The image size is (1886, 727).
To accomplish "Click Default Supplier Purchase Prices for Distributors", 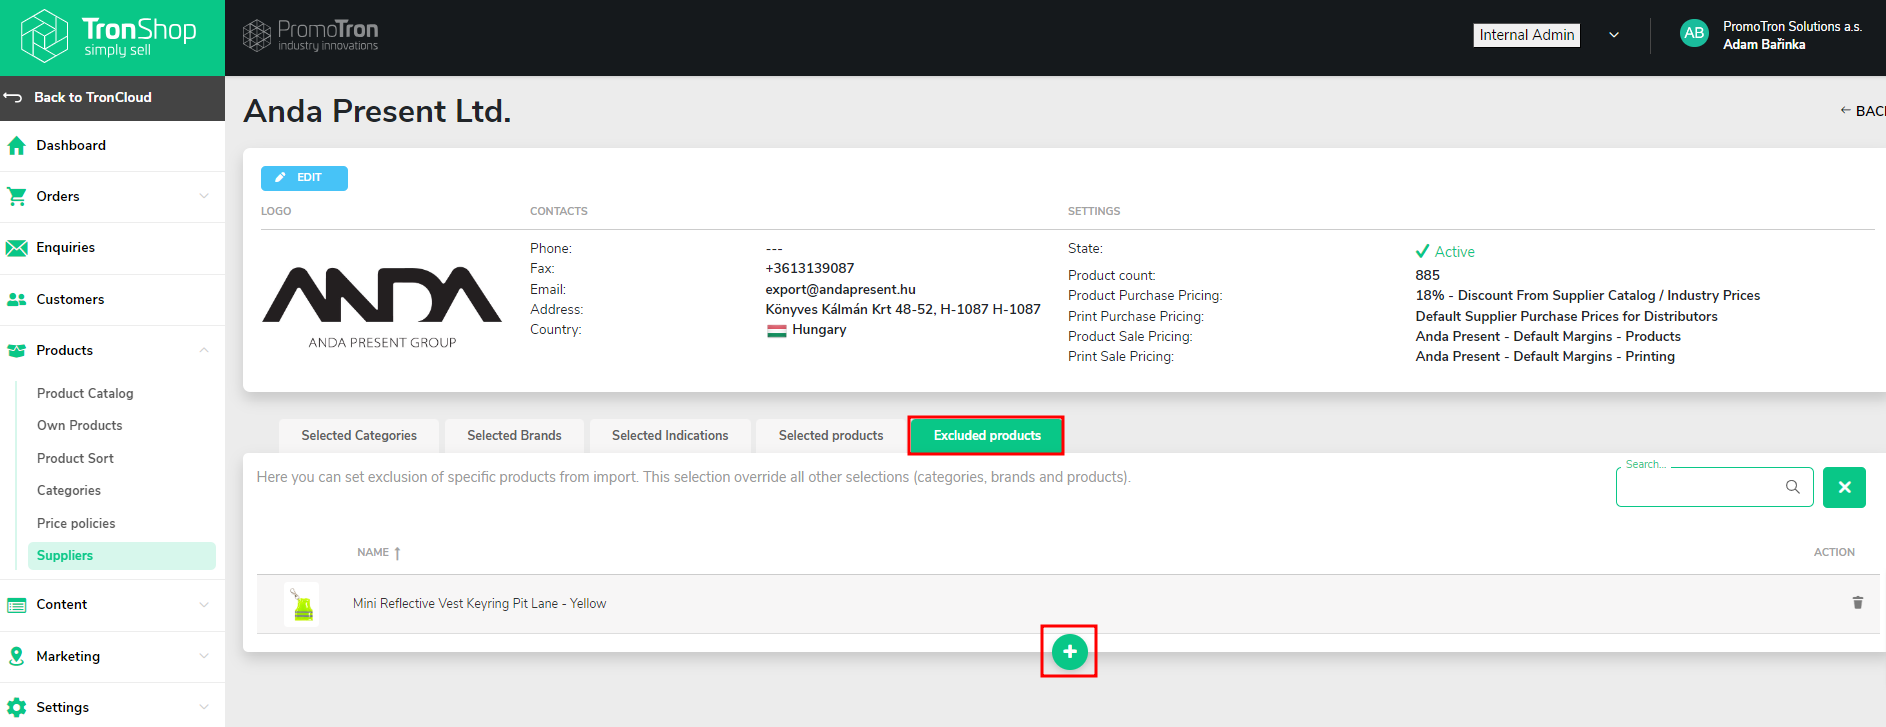I will [x=1566, y=316].
